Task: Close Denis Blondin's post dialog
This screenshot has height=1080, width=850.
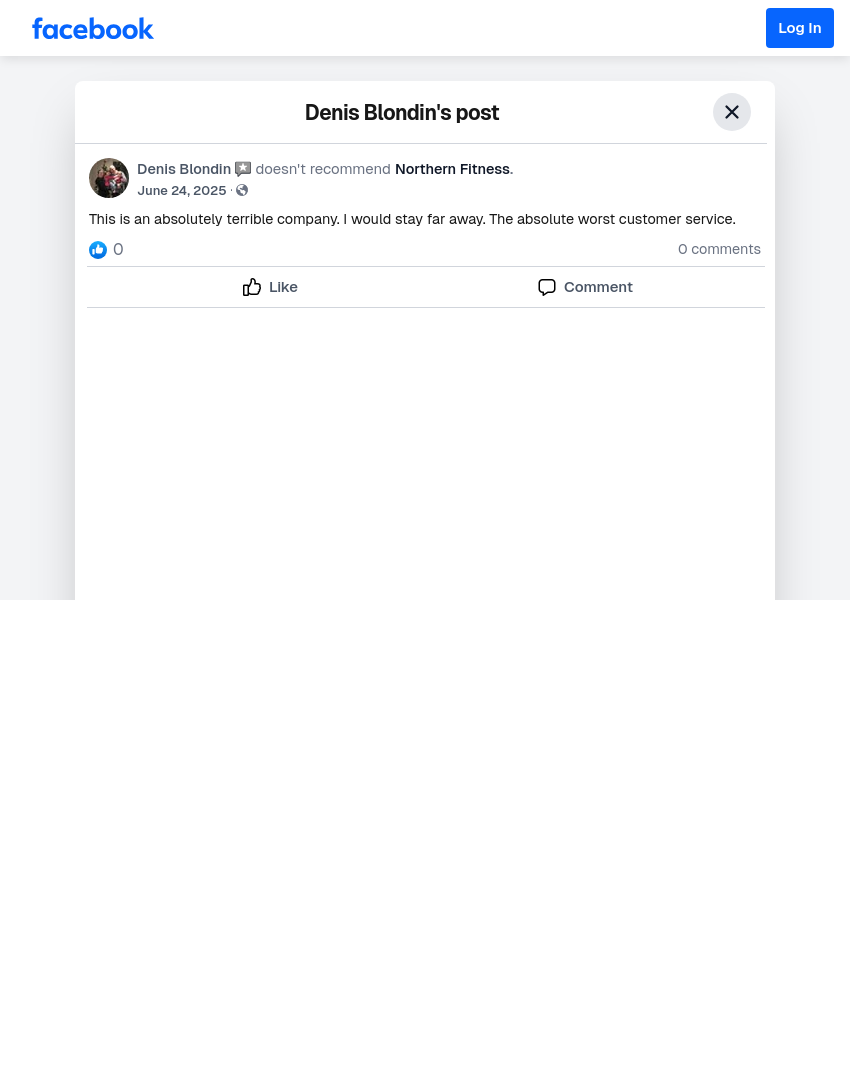Action: (x=732, y=112)
